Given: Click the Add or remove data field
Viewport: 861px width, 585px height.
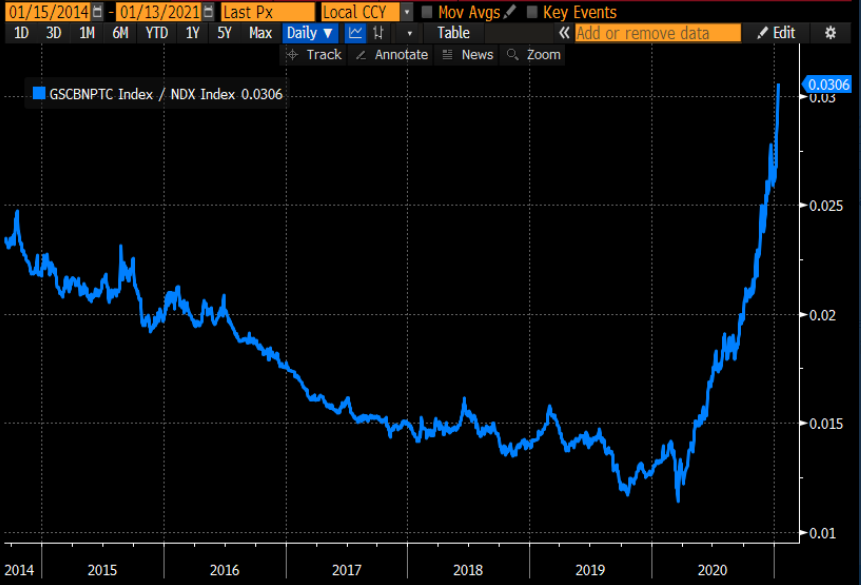Looking at the screenshot, I should (658, 33).
